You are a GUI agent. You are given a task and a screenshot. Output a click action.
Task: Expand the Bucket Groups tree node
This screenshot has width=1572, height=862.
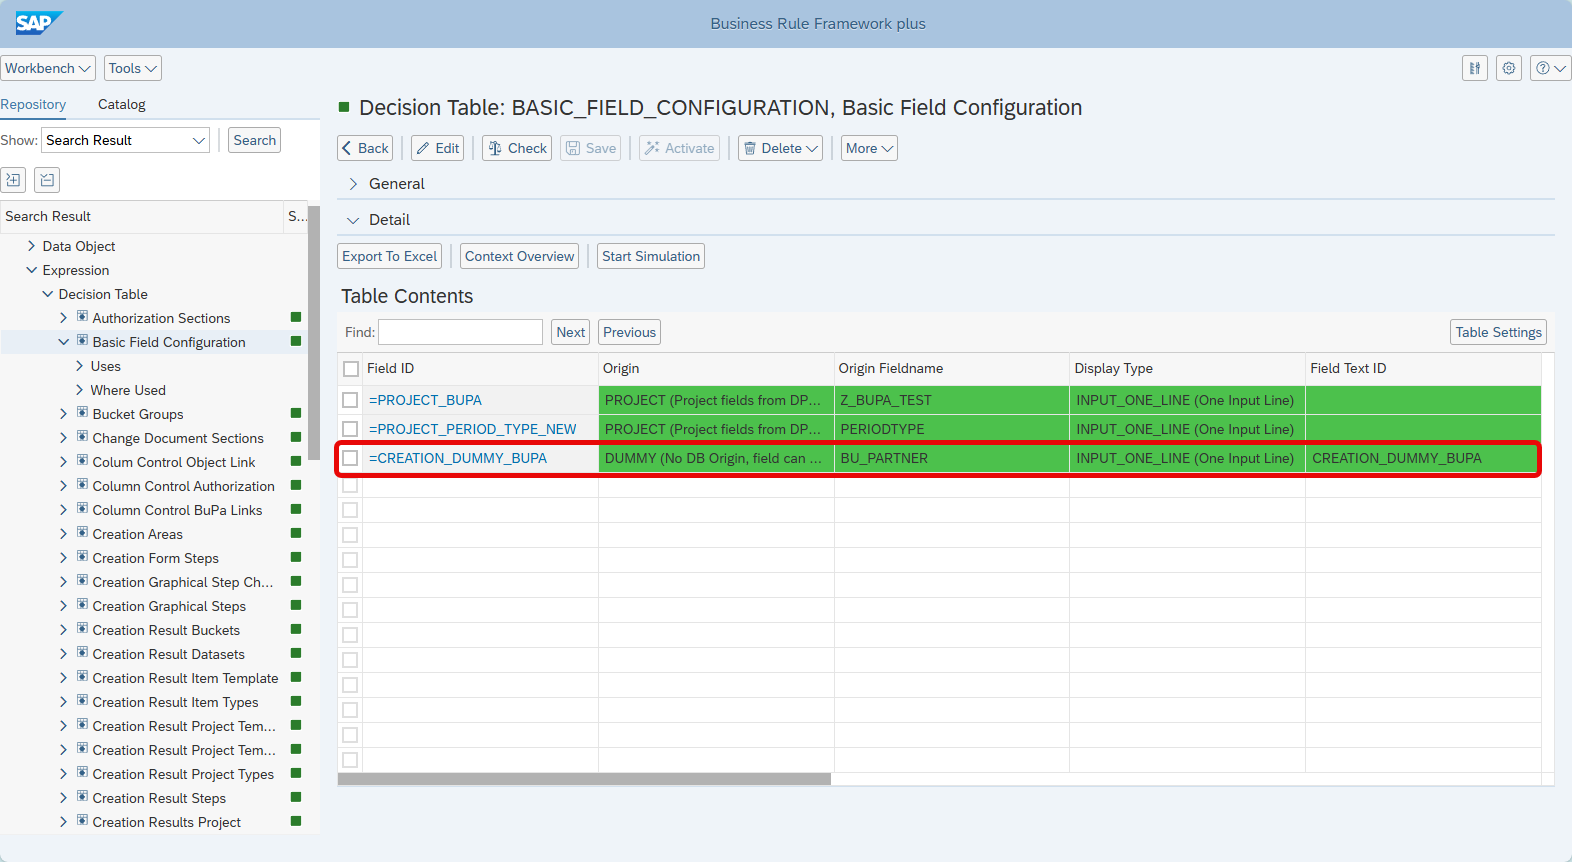tap(64, 414)
